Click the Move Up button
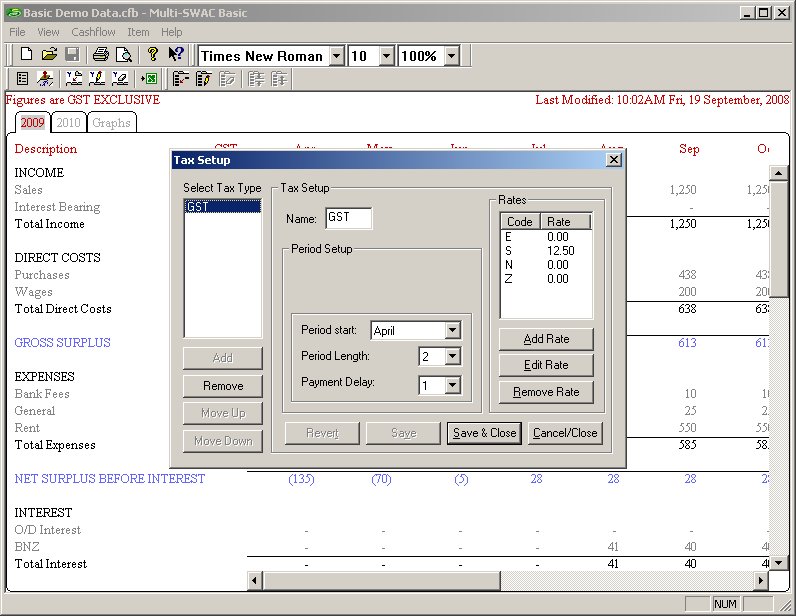The height and width of the screenshot is (616, 796). point(223,413)
